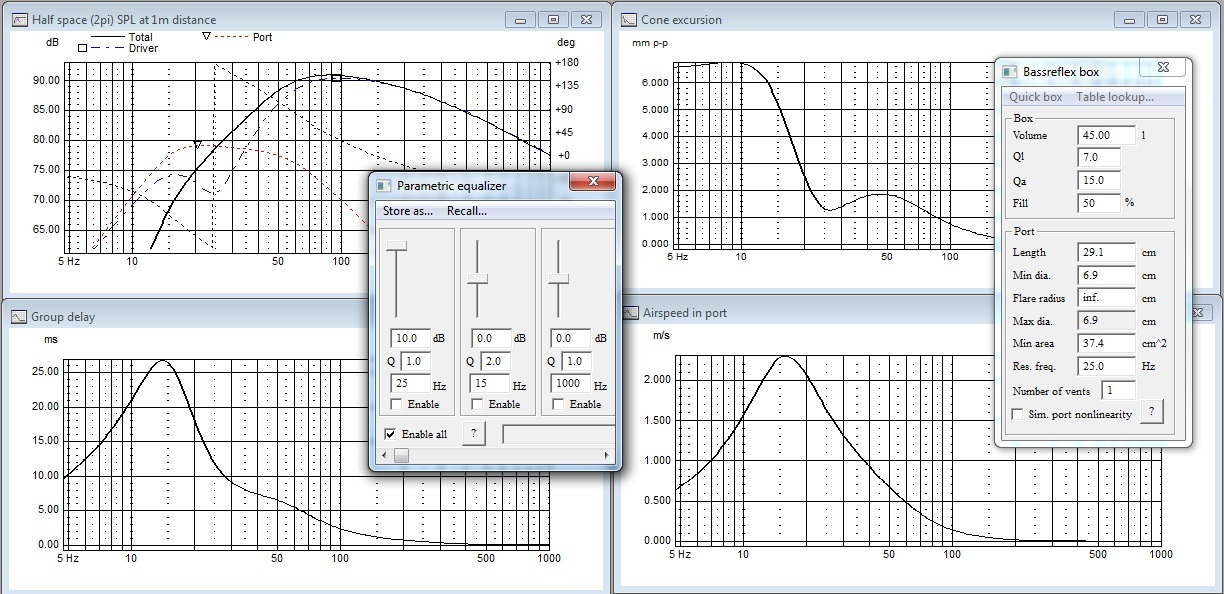Click the 10.0 dB gain slider handle
Image resolution: width=1224 pixels, height=594 pixels.
coord(398,246)
